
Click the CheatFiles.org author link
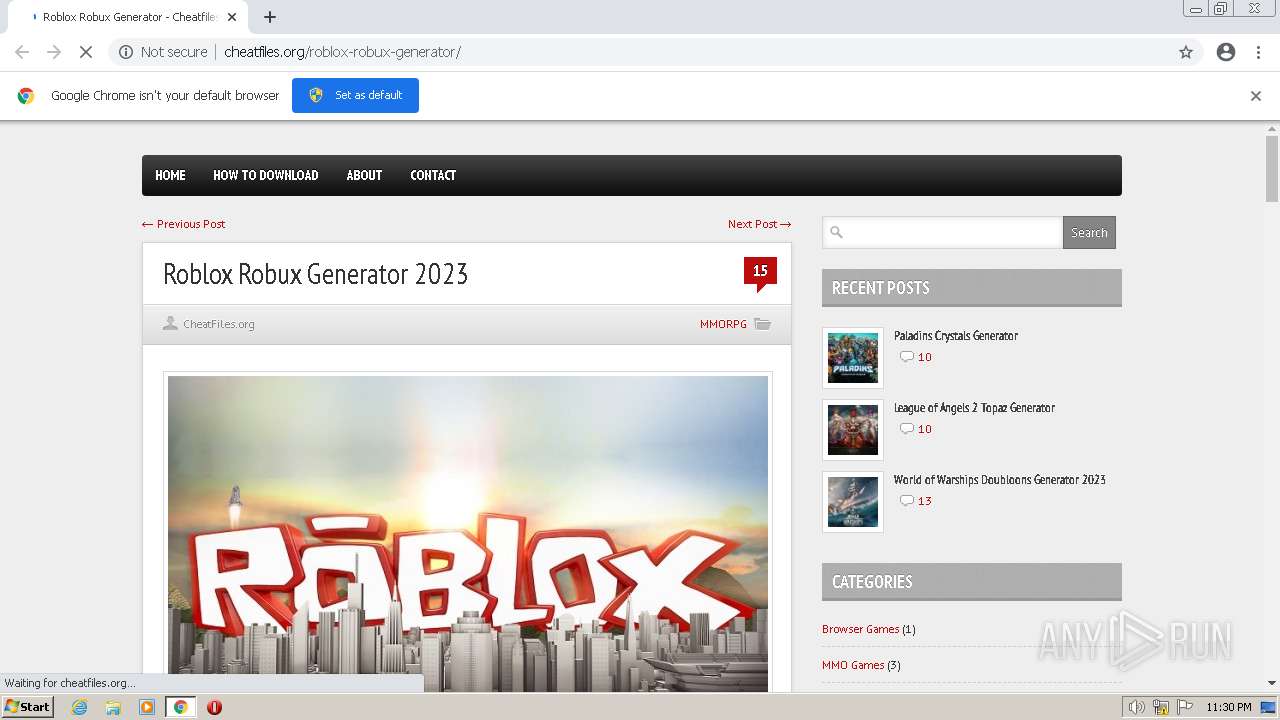(219, 324)
